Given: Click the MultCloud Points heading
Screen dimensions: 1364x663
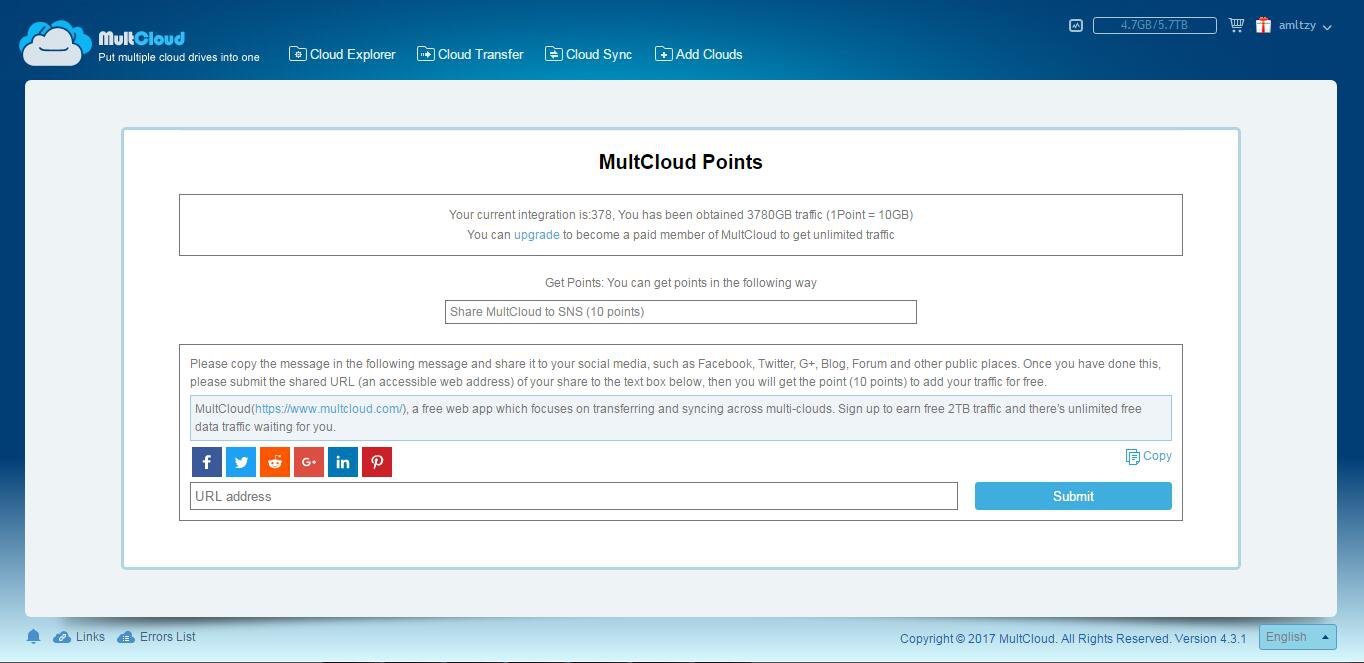Looking at the screenshot, I should click(x=681, y=162).
